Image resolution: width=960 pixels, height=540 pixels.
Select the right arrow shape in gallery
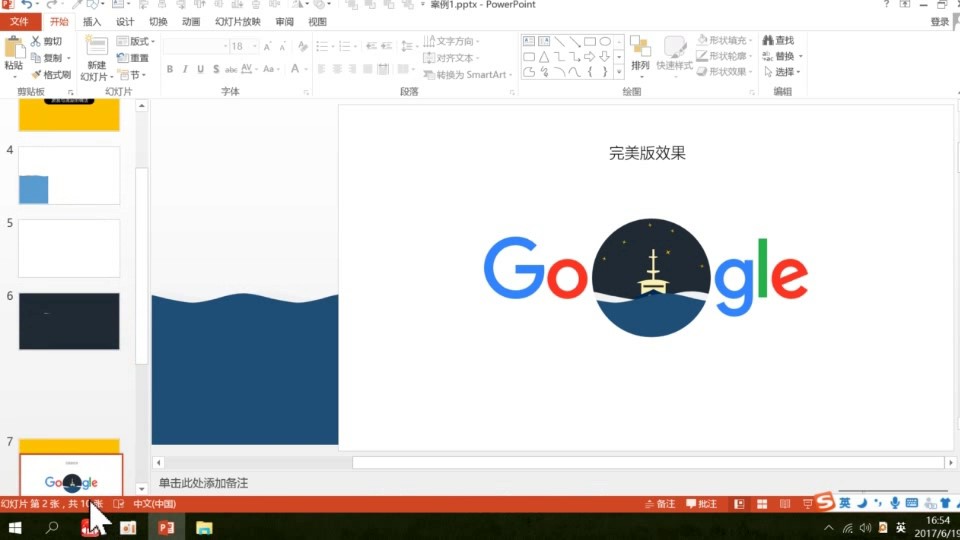[590, 57]
